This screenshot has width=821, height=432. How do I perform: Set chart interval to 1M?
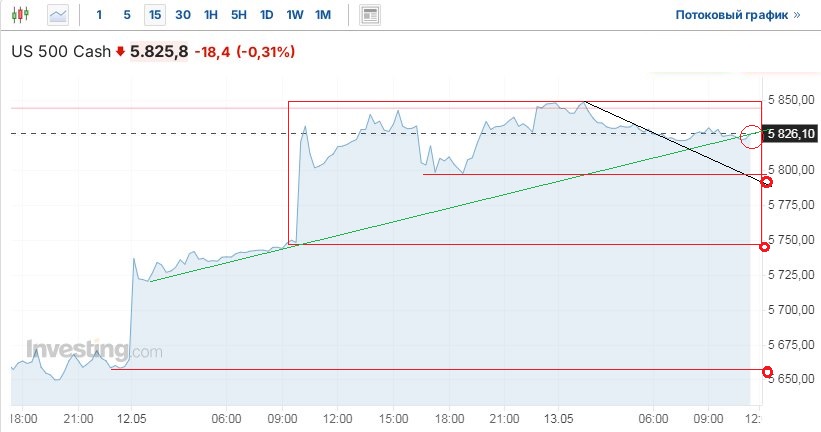[x=322, y=15]
